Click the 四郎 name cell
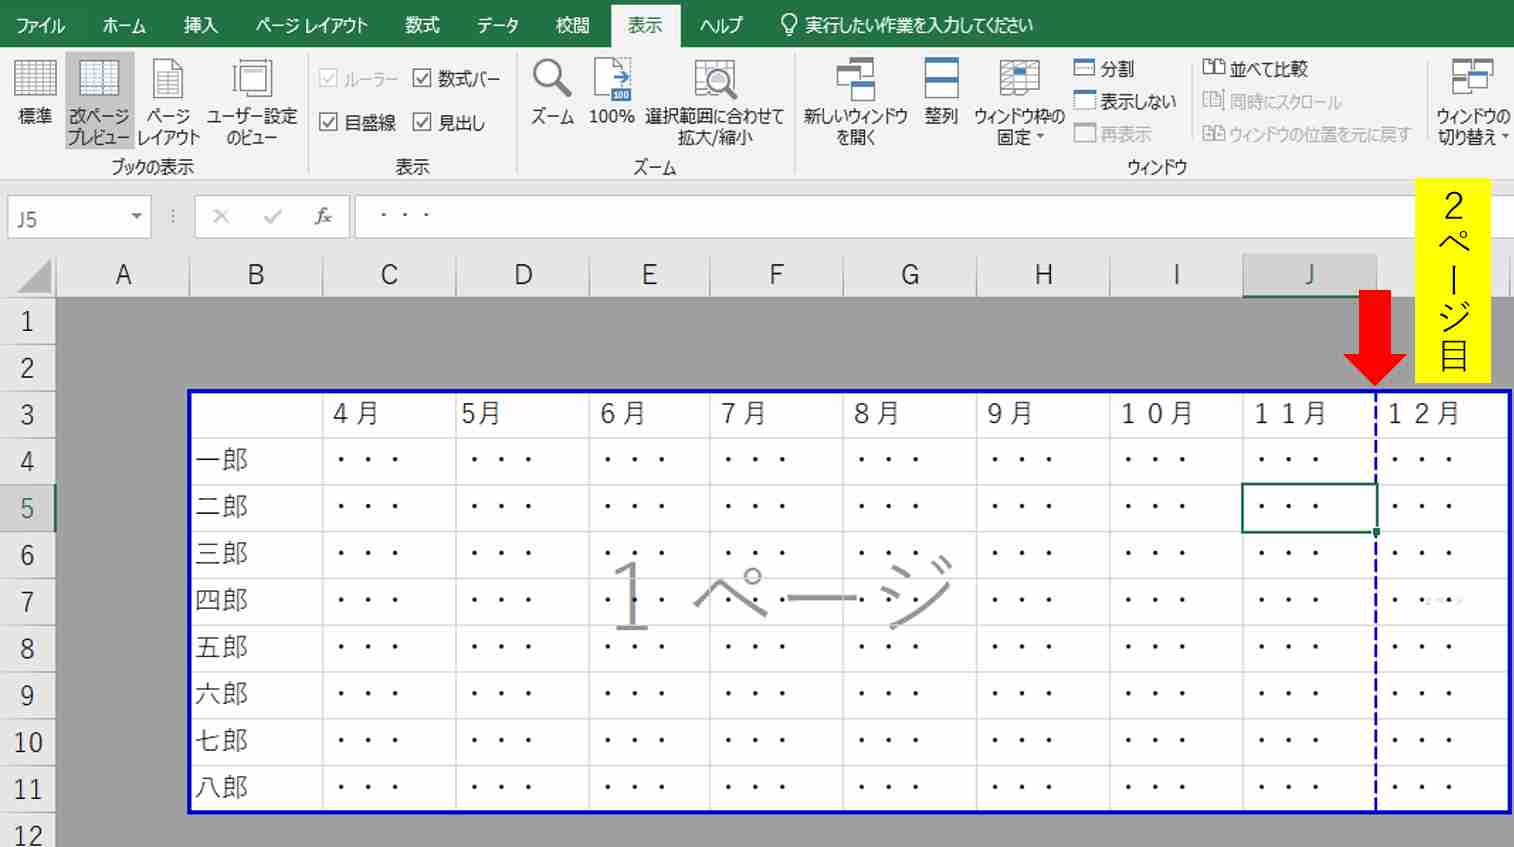The image size is (1514, 847). click(257, 602)
